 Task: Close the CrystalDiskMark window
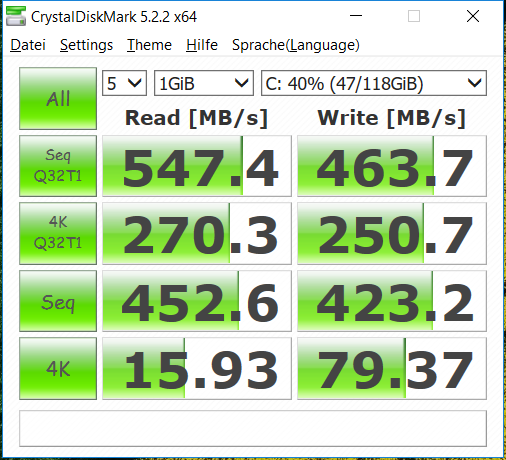473,16
